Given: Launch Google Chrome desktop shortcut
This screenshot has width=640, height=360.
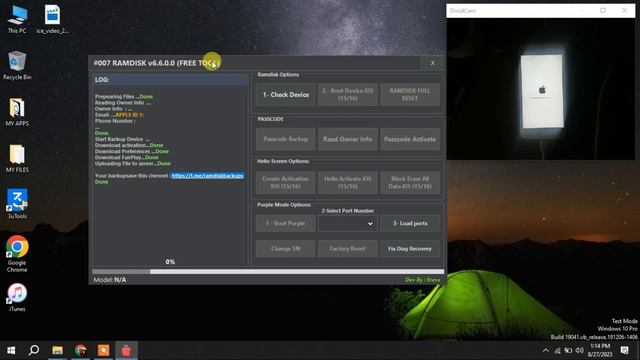Looking at the screenshot, I should (17, 253).
